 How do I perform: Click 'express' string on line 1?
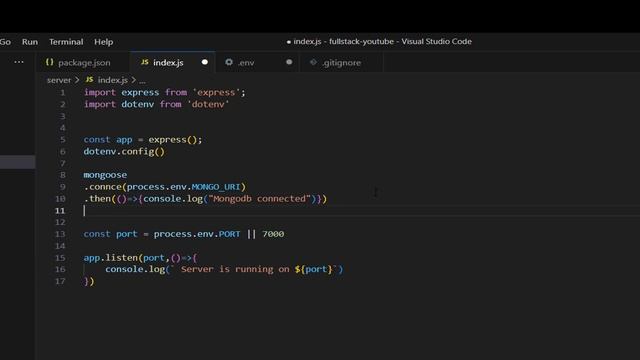point(216,93)
